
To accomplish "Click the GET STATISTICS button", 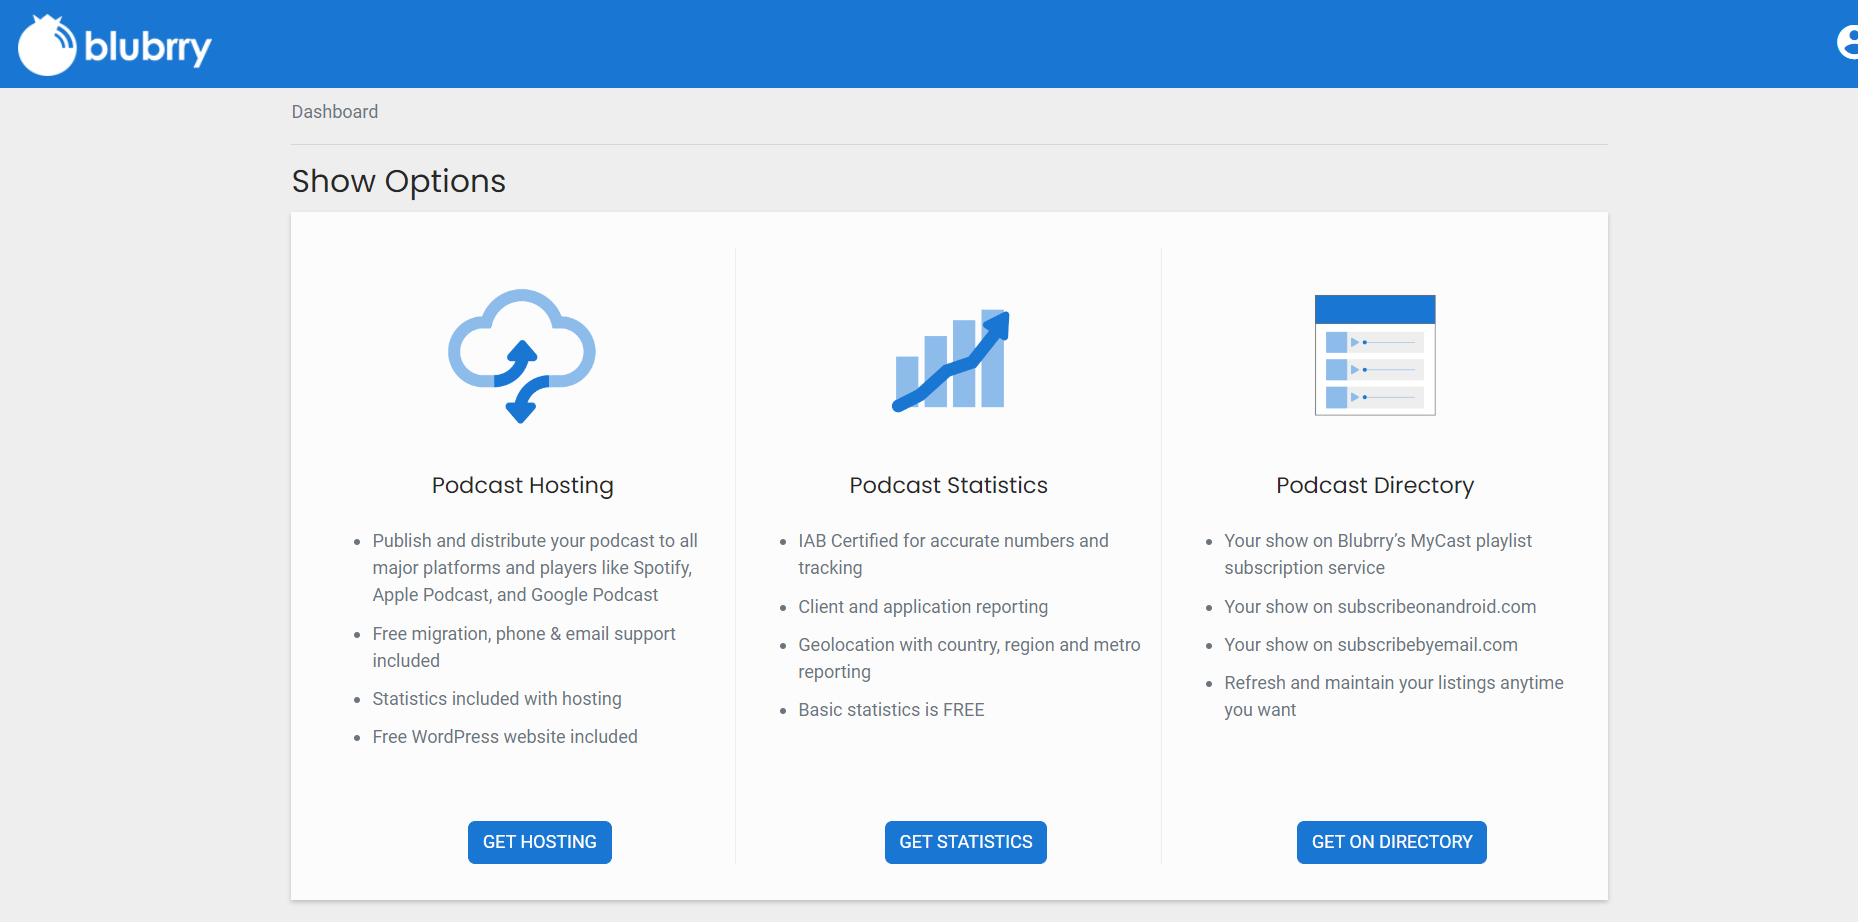I will 966,842.
